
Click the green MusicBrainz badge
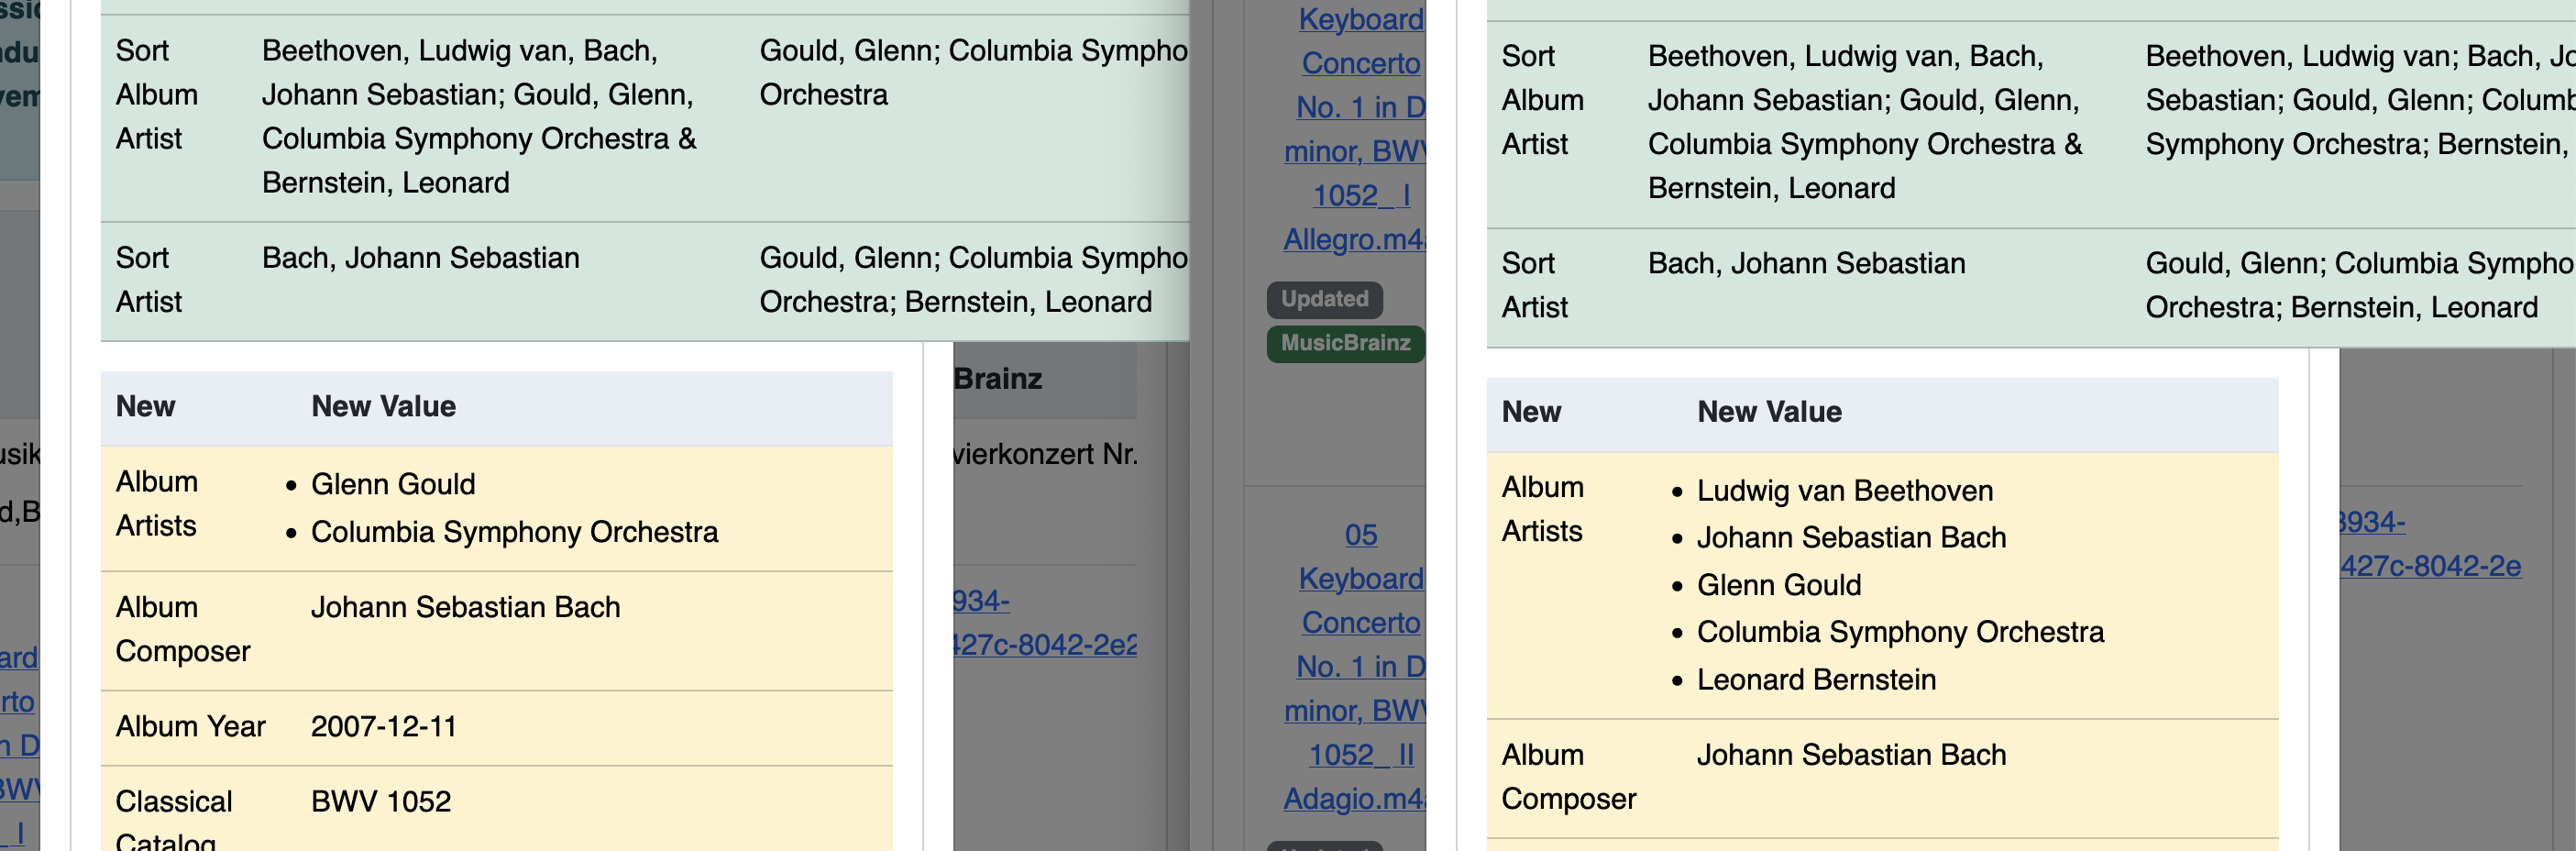pyautogui.click(x=1345, y=343)
